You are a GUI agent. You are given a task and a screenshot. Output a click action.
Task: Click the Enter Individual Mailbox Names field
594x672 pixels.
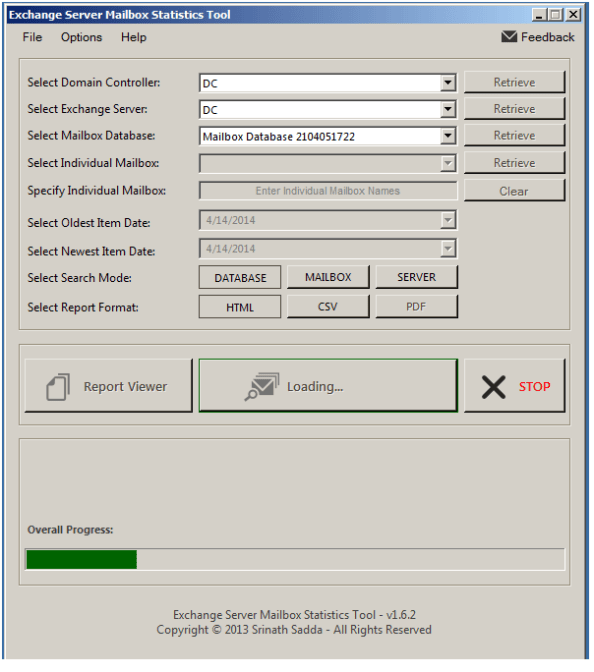point(328,191)
